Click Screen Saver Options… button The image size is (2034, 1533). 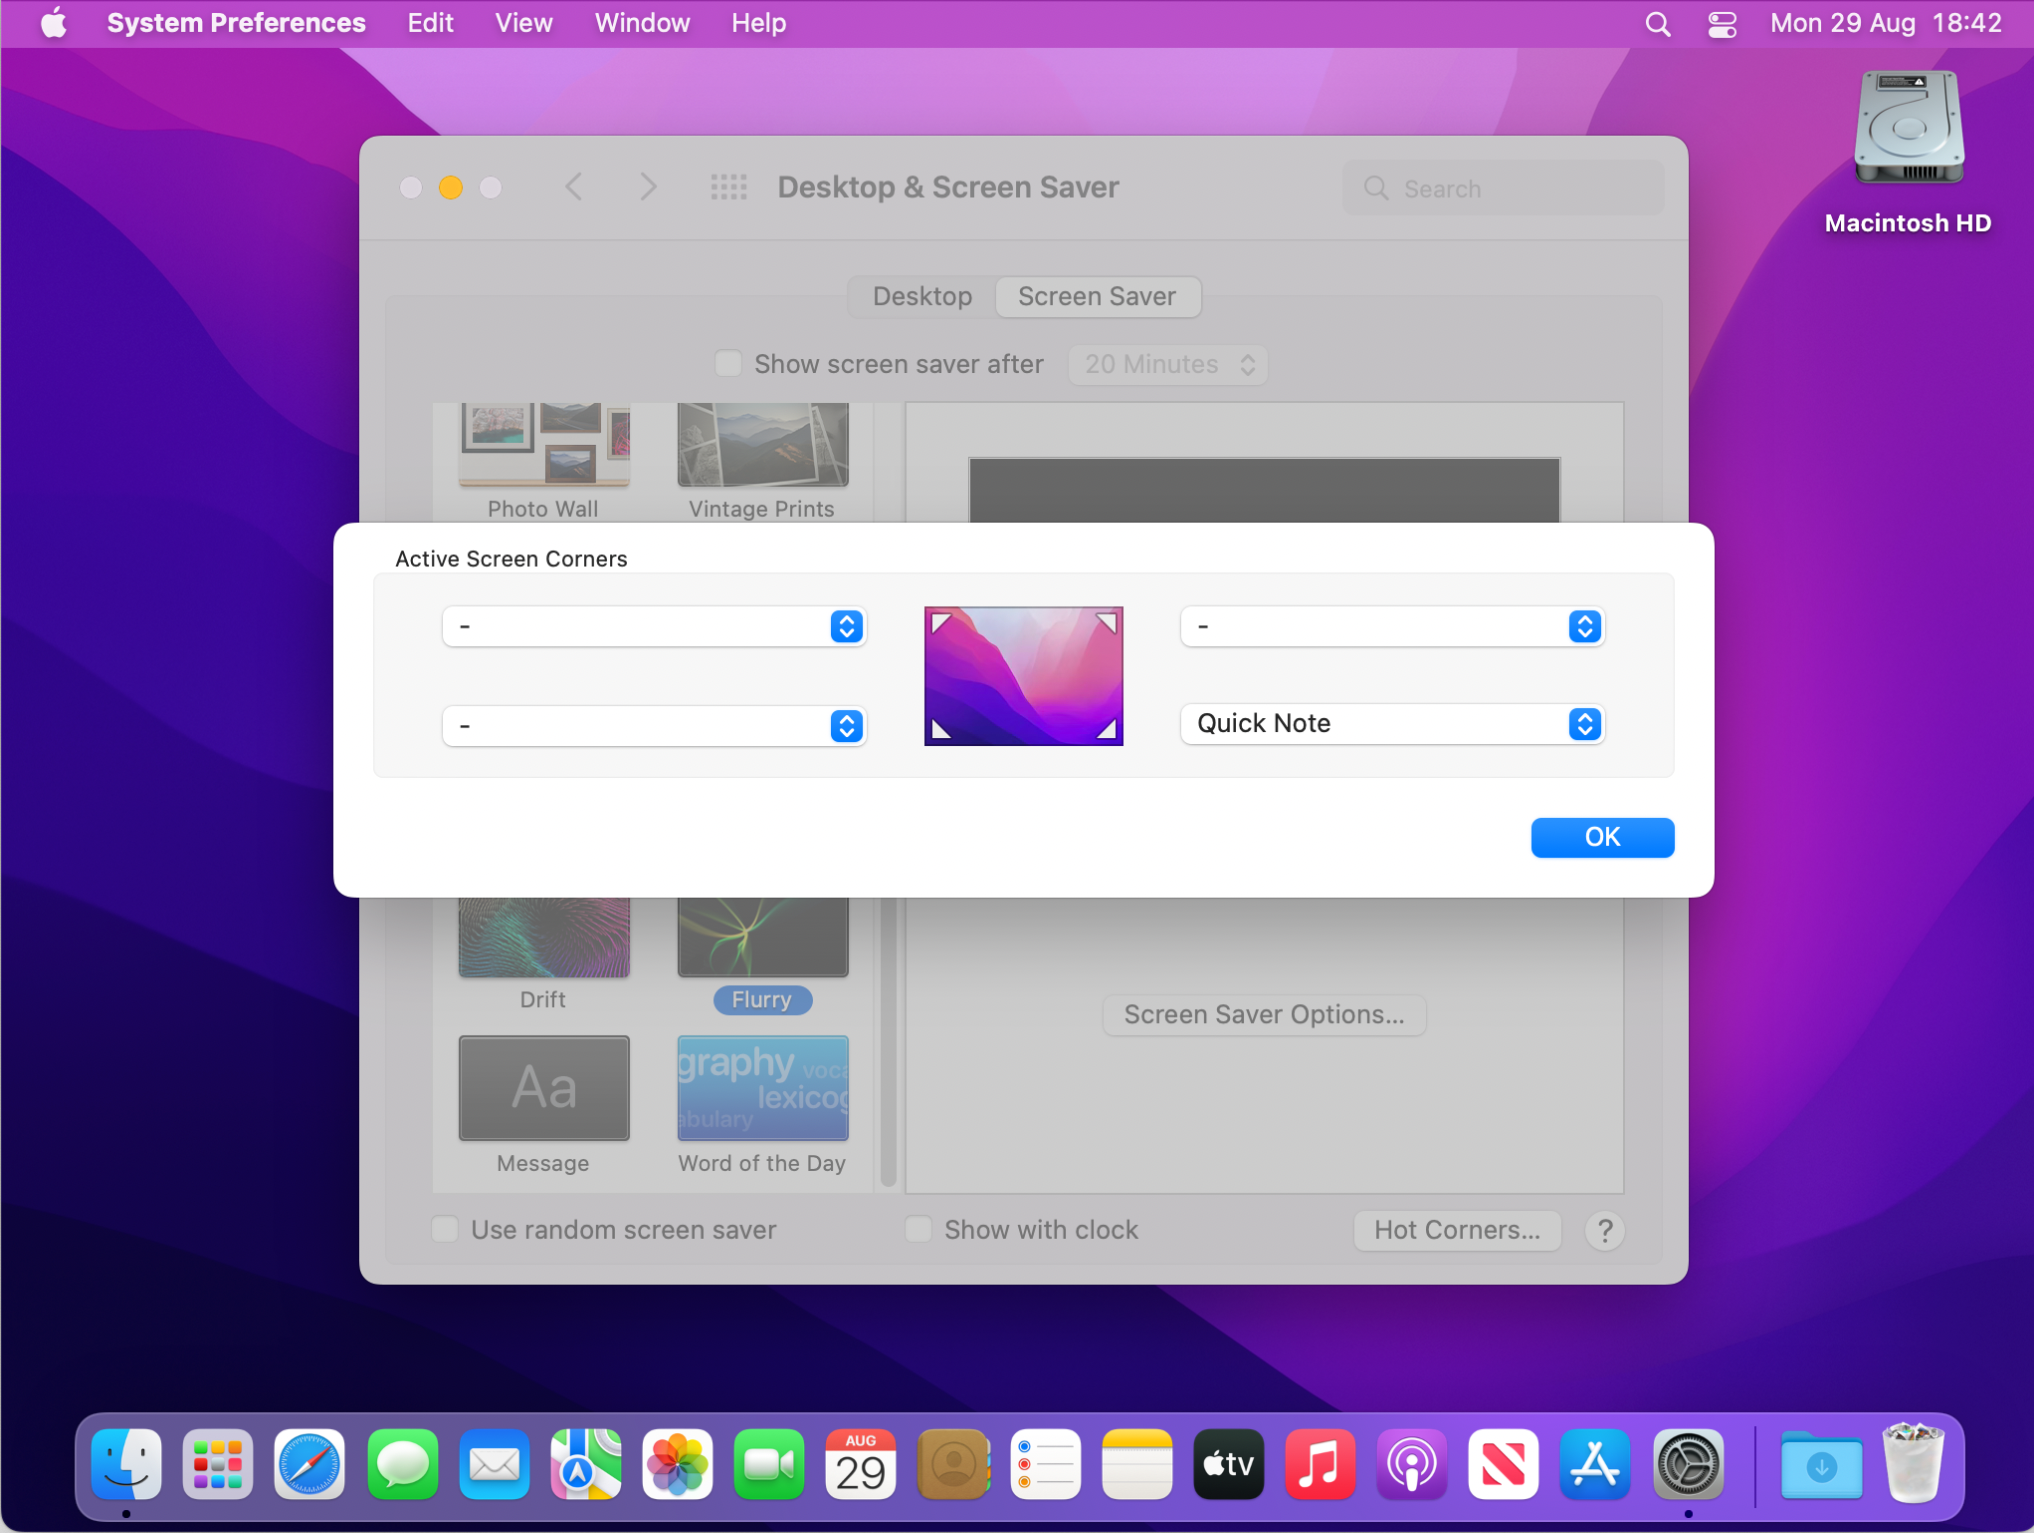[1264, 1014]
